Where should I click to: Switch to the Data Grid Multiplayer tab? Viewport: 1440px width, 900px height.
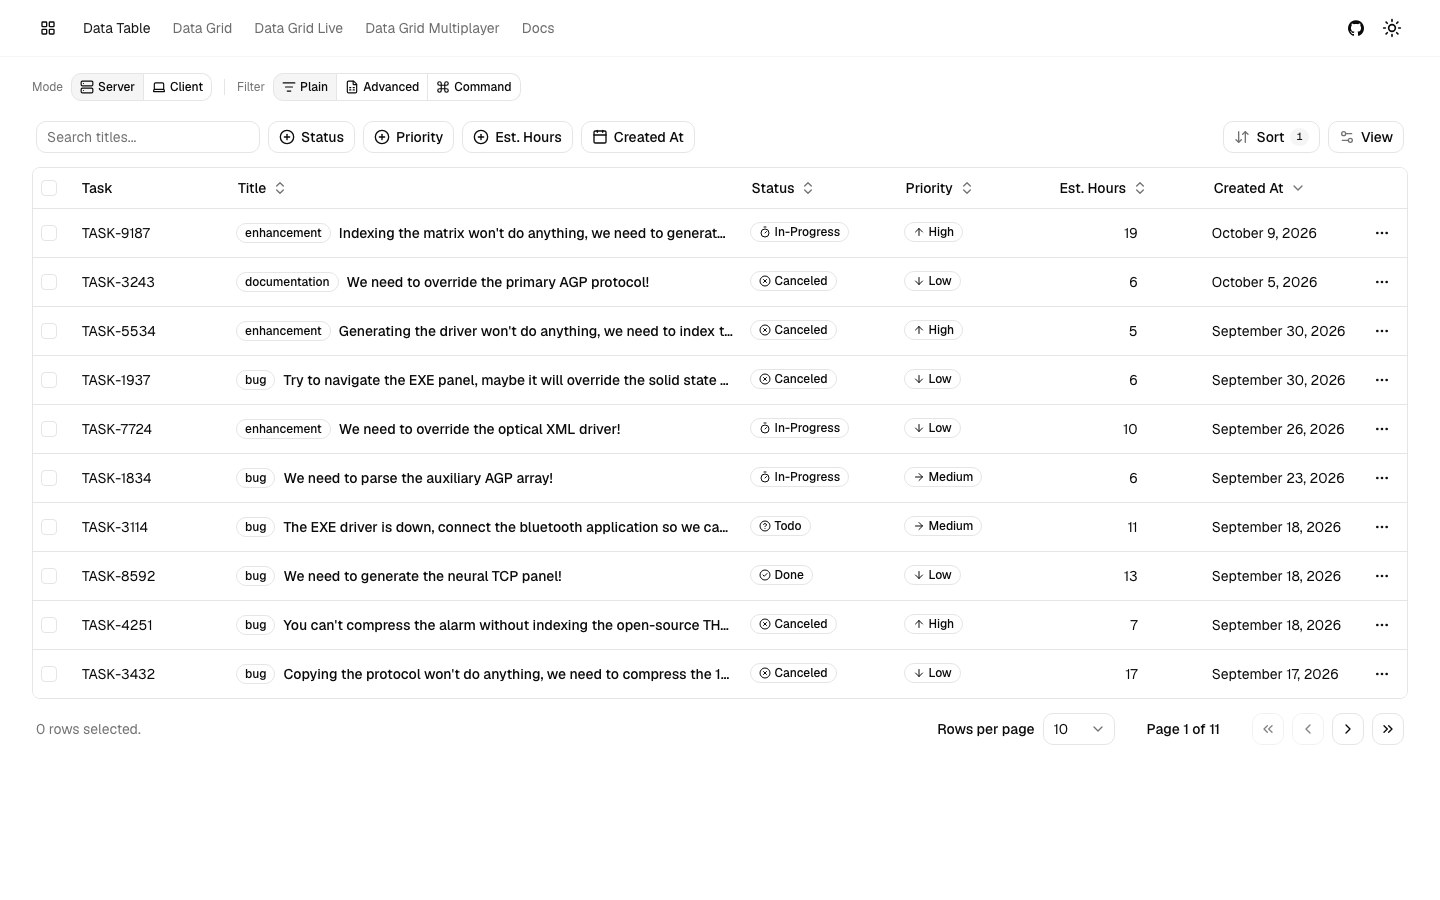click(x=432, y=28)
